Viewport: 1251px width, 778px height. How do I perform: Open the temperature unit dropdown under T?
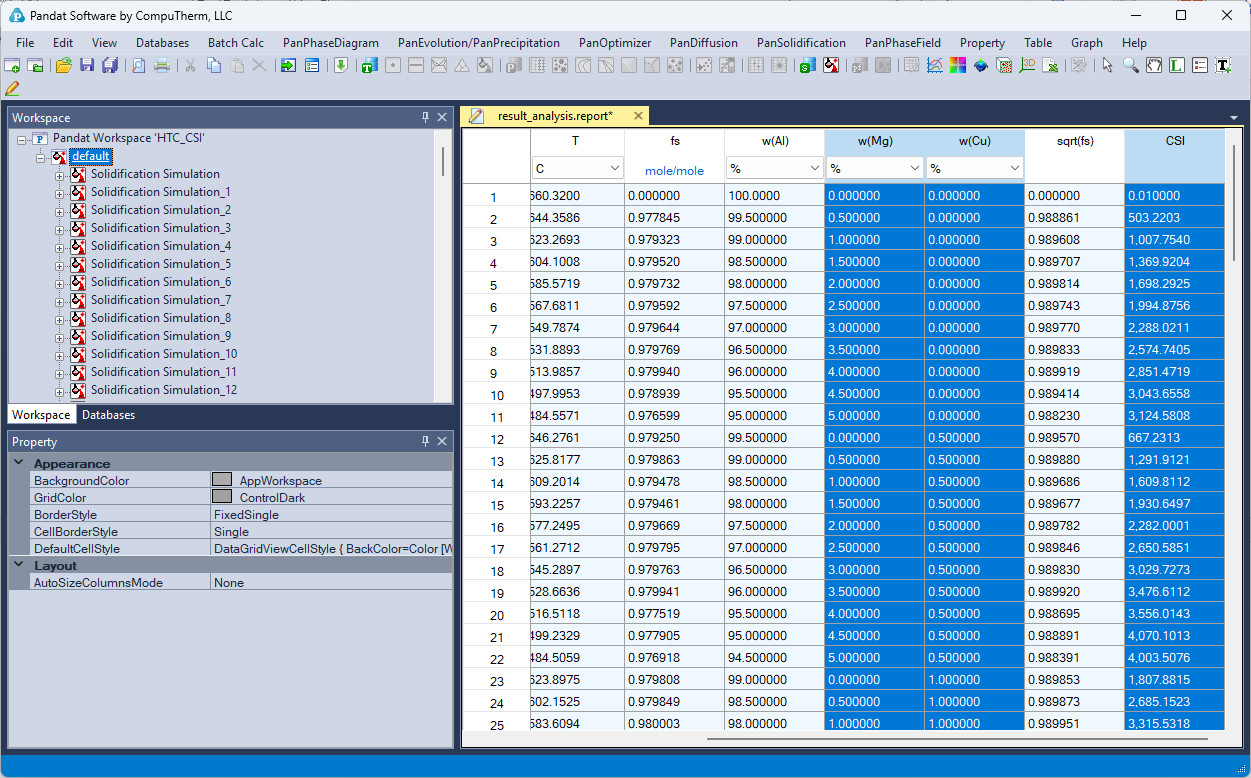614,169
